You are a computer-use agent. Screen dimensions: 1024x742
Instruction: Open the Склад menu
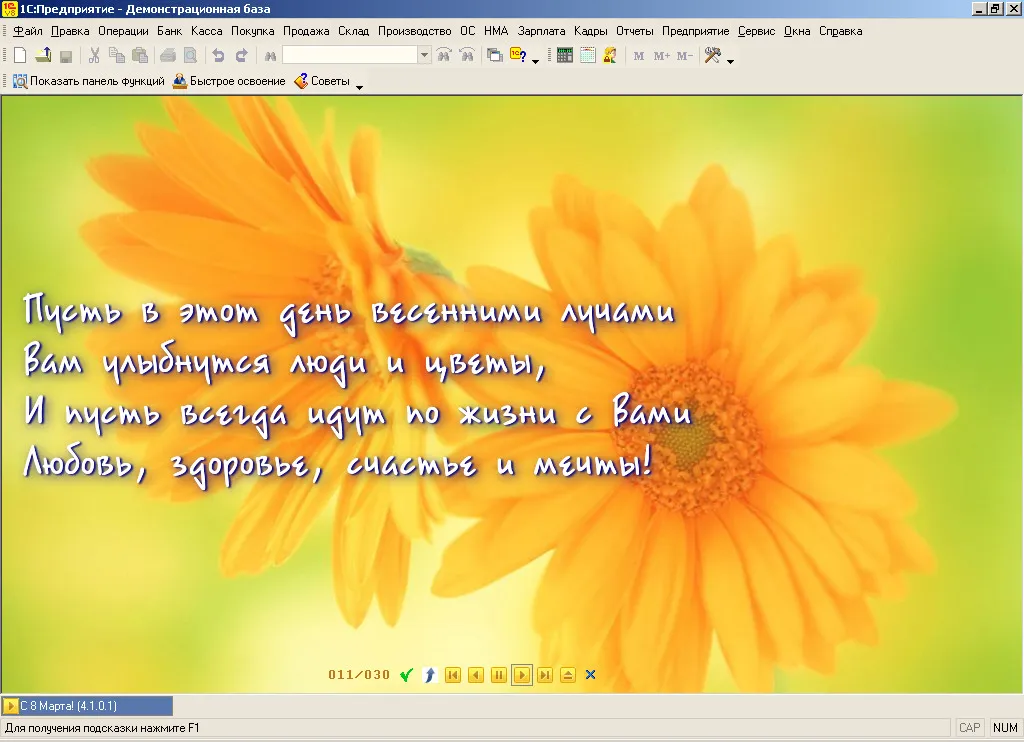tap(353, 31)
